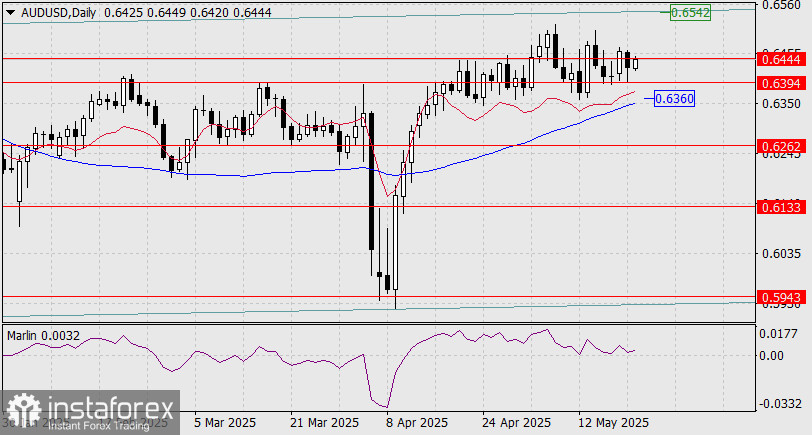Image resolution: width=812 pixels, height=435 pixels.
Task: Select the 0.6035 price axis value
Action: click(781, 253)
